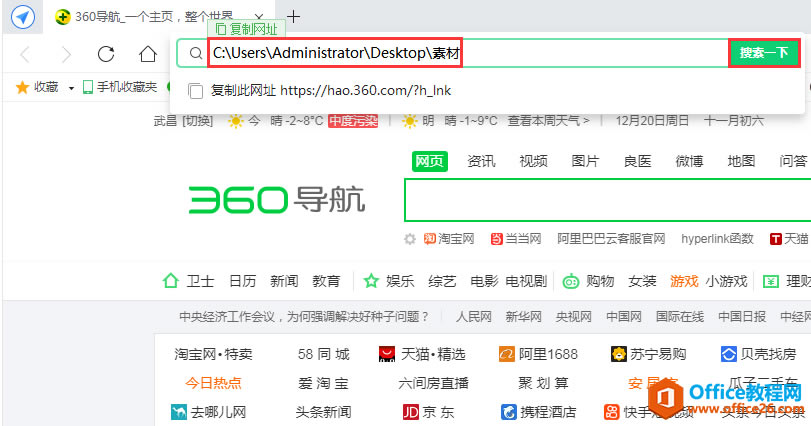Open 央视网 news site link

pos(574,316)
